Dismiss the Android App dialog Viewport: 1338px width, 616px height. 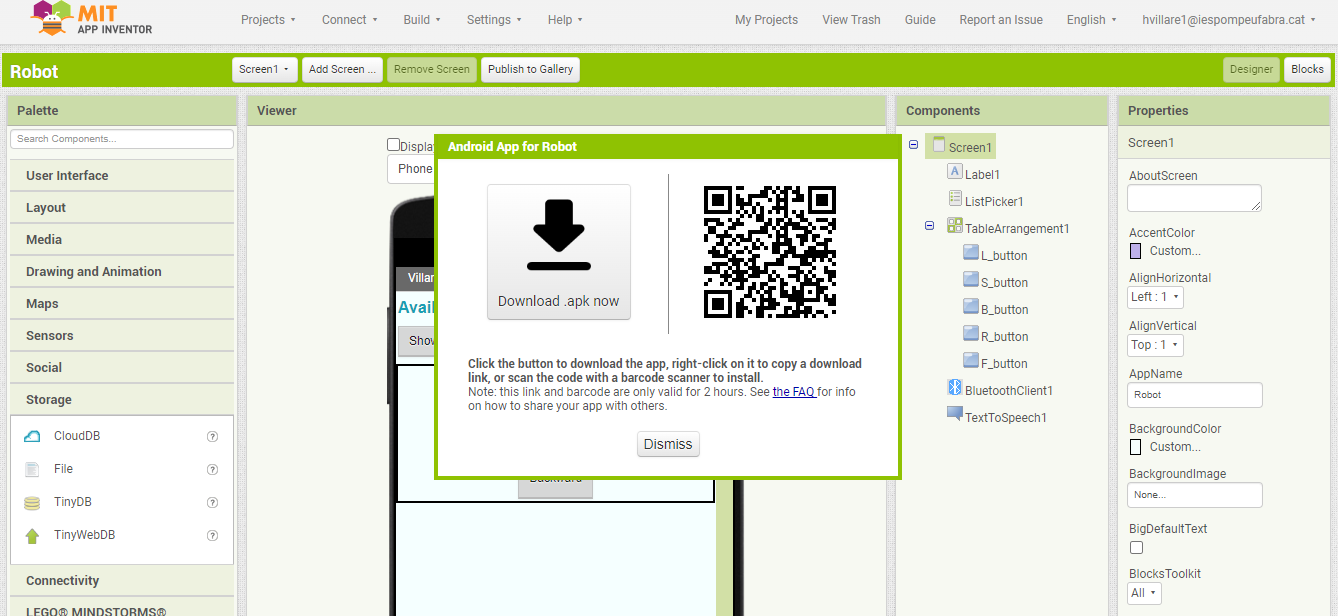[x=667, y=444]
